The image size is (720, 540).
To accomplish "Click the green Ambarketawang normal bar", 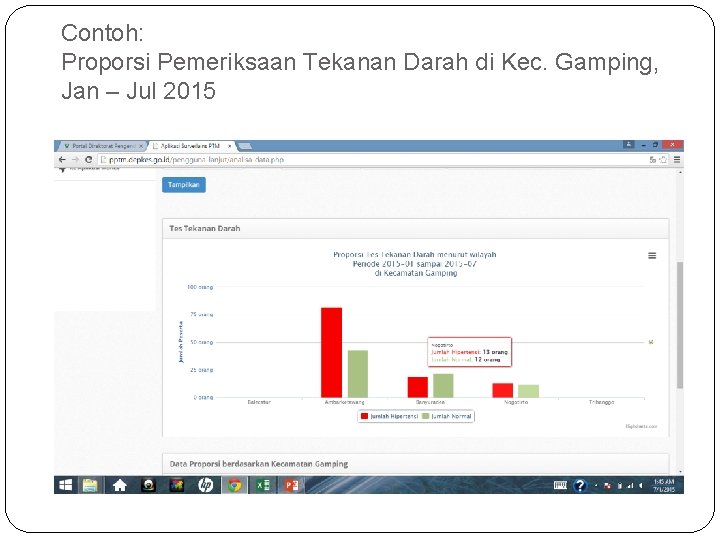I will [x=358, y=374].
